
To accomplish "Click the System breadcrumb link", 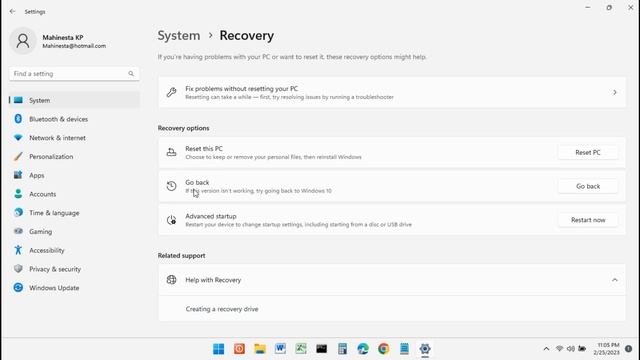I will click(179, 36).
